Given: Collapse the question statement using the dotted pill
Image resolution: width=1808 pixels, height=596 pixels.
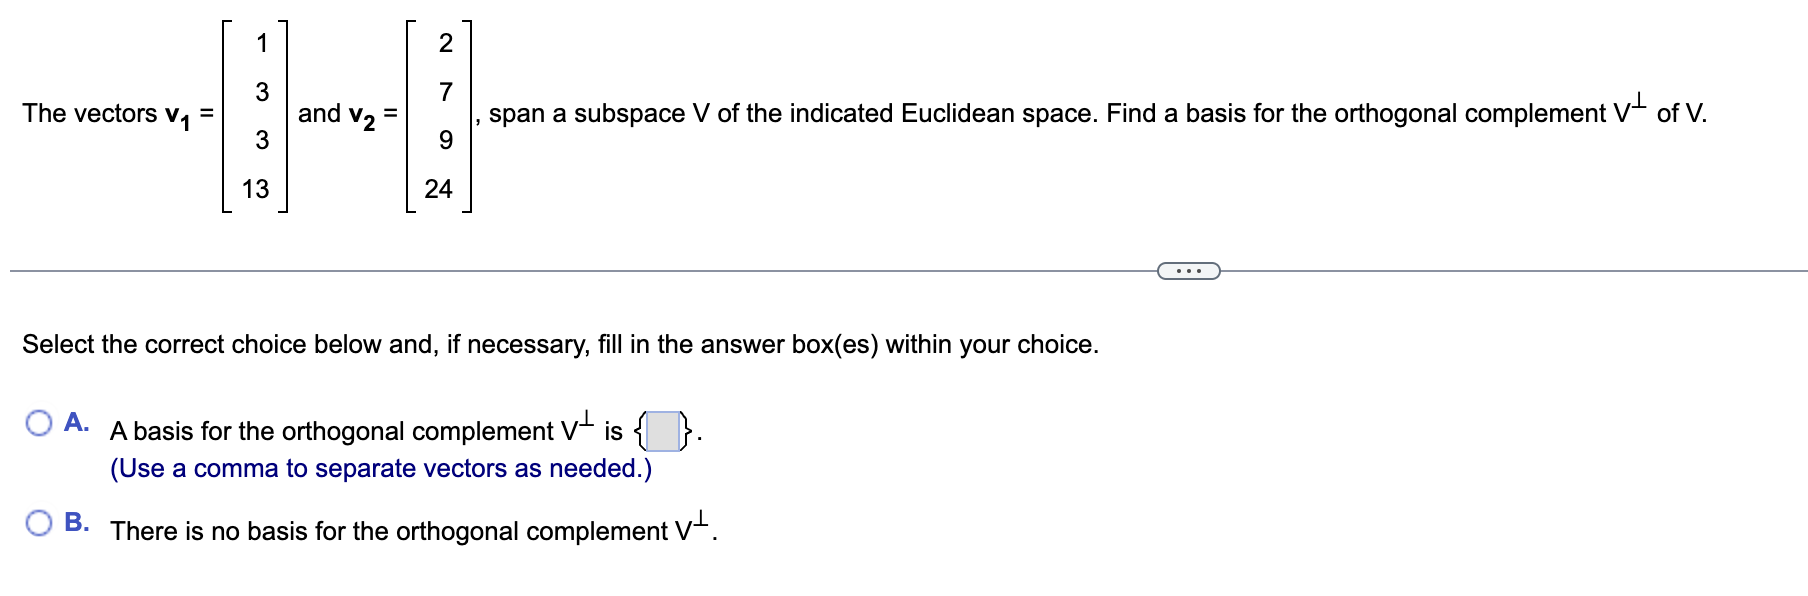Looking at the screenshot, I should tap(1188, 268).
